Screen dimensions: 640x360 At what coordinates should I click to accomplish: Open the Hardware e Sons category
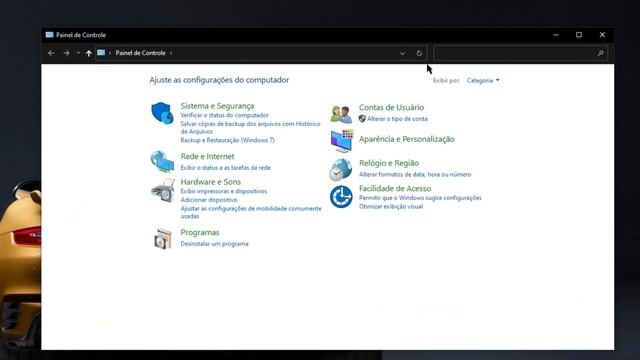pos(211,182)
